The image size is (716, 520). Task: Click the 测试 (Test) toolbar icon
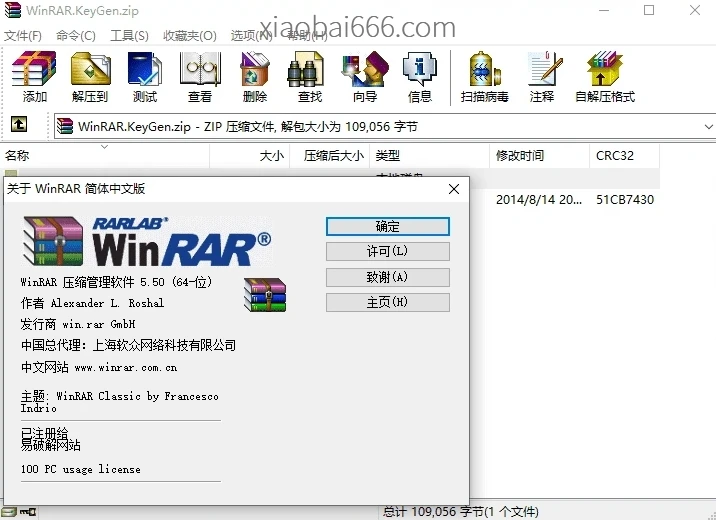tap(145, 76)
